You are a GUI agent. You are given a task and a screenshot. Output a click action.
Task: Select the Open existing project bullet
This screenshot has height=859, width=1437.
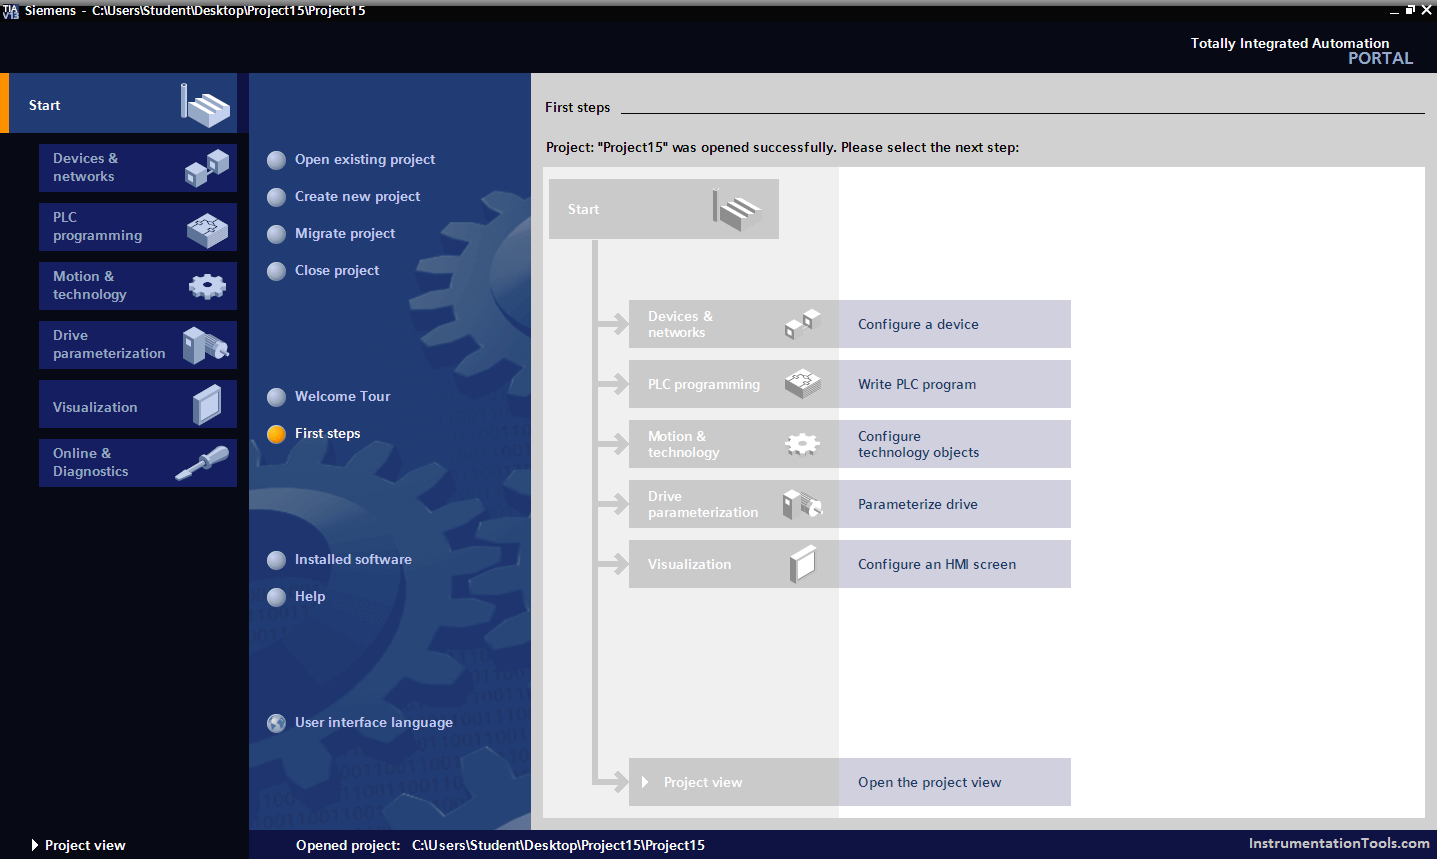pos(277,160)
